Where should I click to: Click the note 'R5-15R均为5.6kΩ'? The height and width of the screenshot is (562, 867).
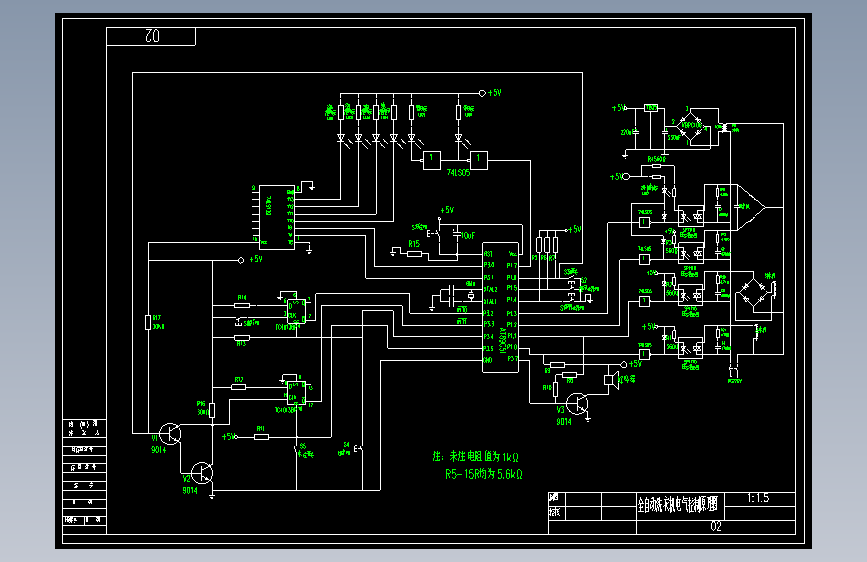(484, 474)
